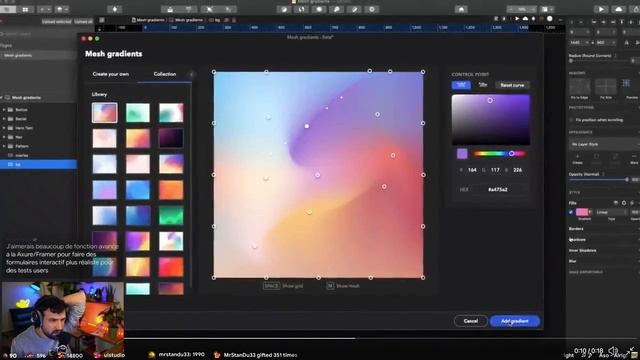Click the Opacity slider in inspector
The width and height of the screenshot is (640, 360).
(x=599, y=180)
